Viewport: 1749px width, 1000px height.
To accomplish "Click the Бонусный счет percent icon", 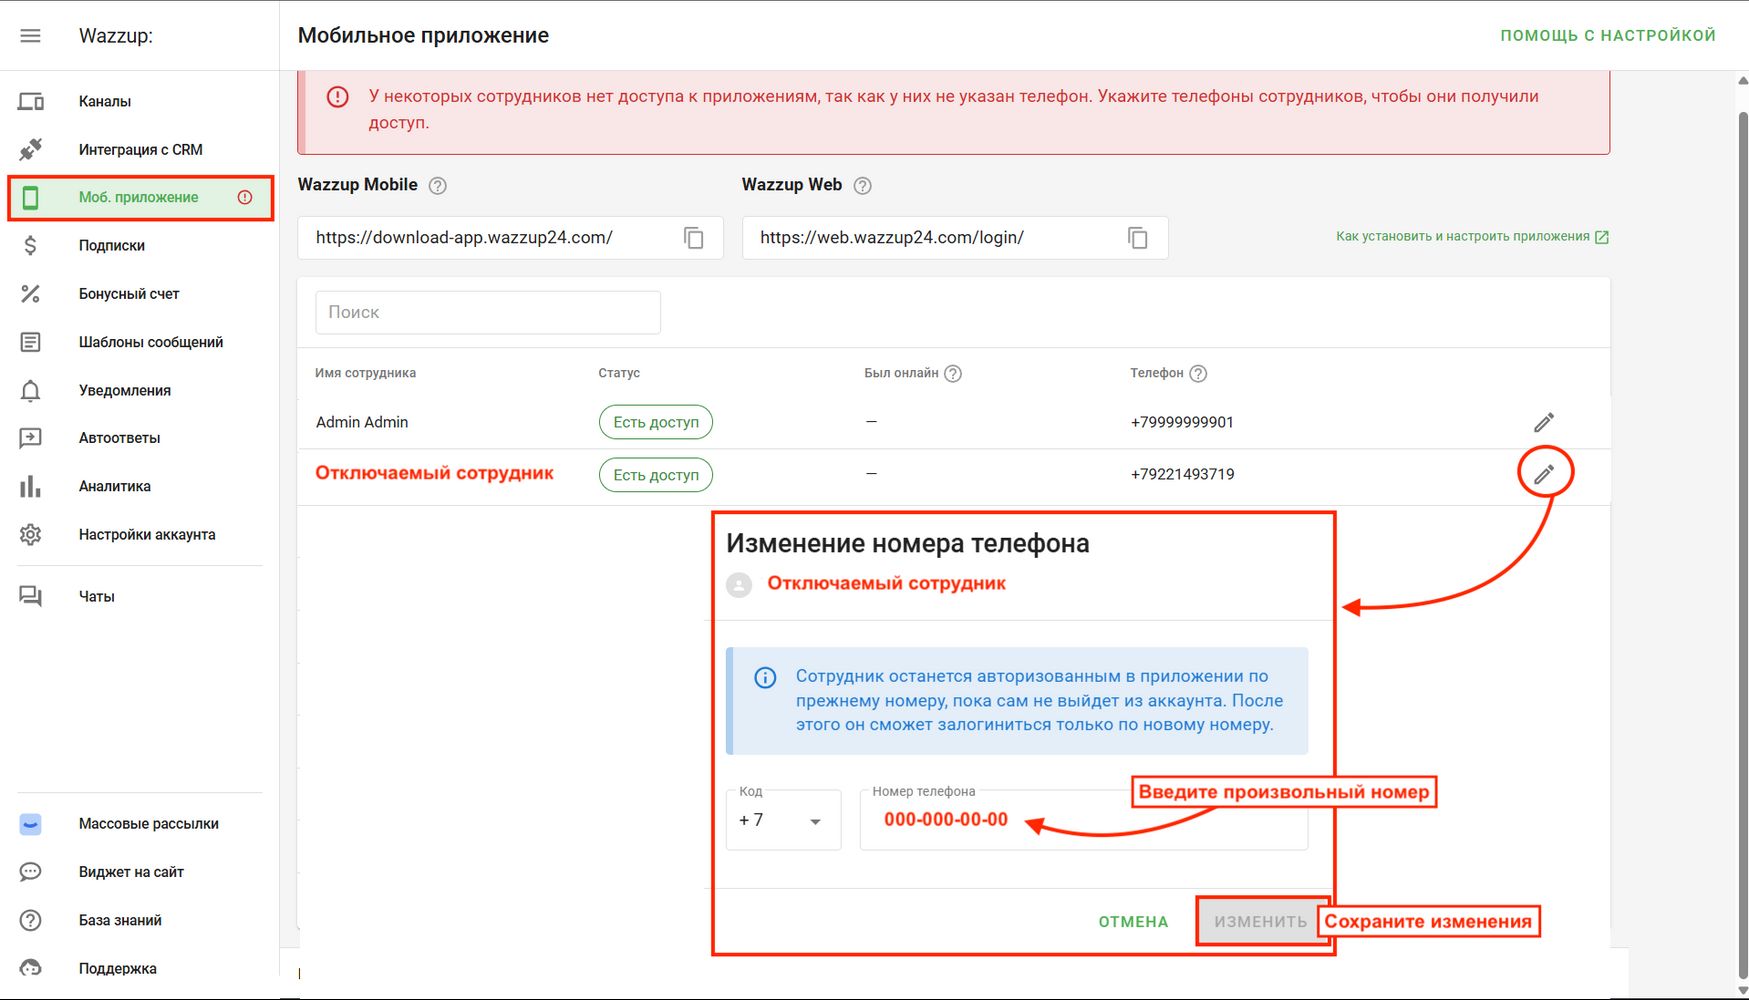I will (31, 293).
